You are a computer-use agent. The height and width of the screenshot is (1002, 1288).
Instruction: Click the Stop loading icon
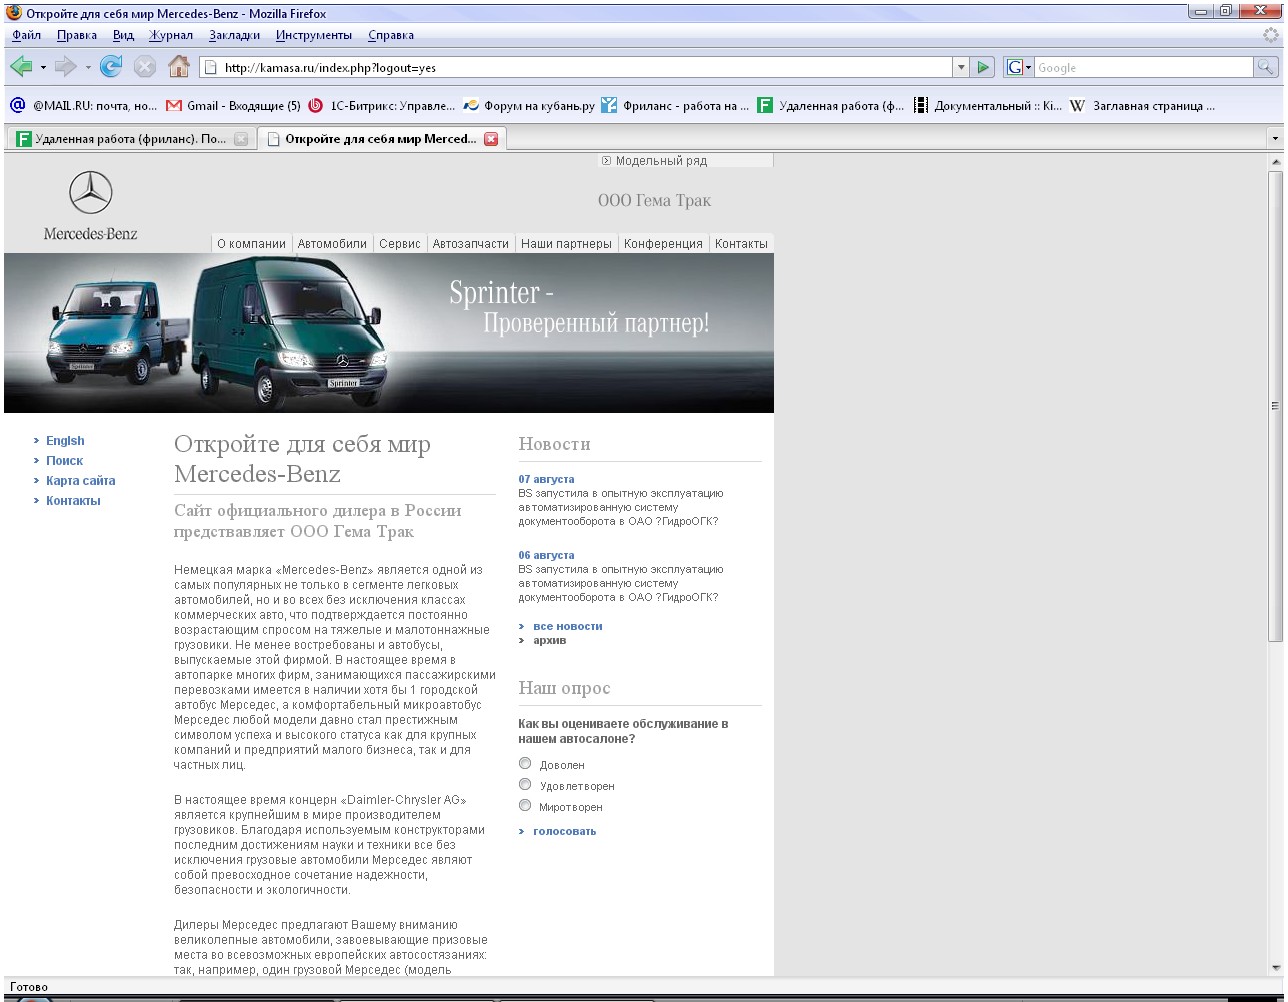[145, 67]
